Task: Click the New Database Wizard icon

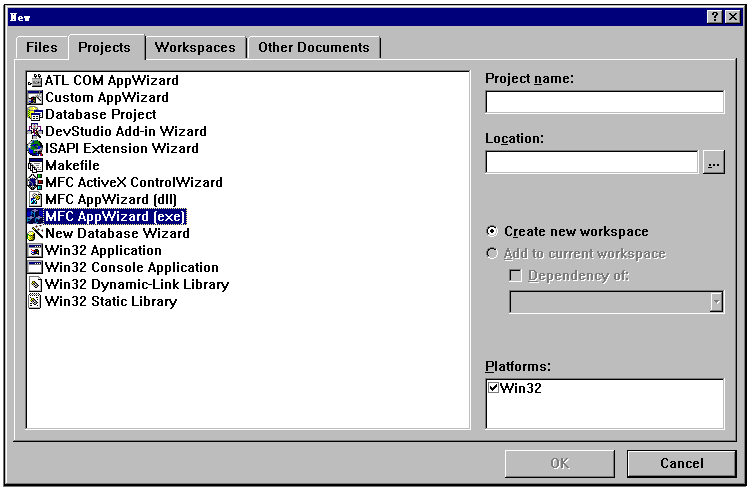Action: 35,233
